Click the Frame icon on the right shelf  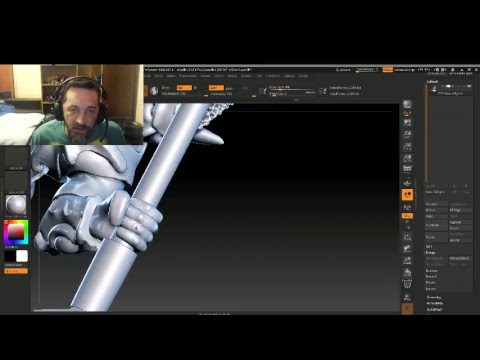(407, 237)
